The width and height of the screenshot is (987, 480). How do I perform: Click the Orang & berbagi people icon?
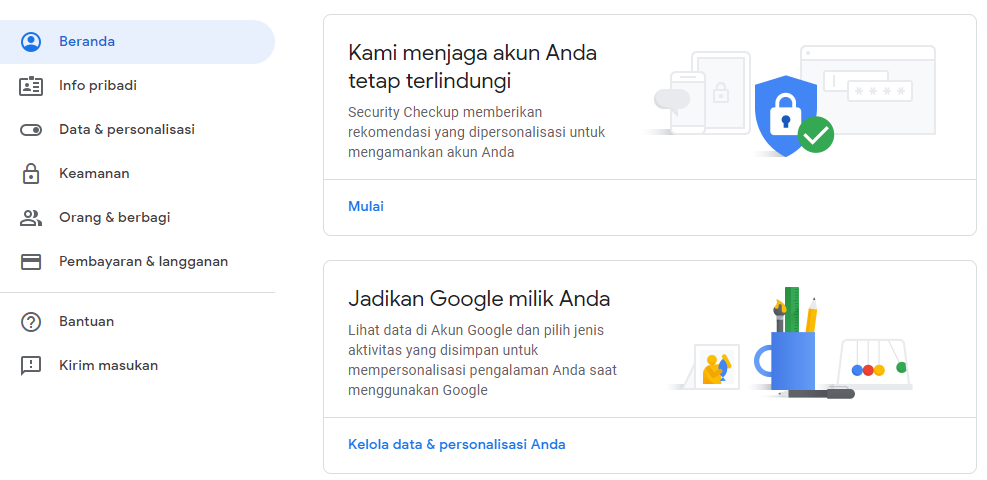click(x=31, y=218)
